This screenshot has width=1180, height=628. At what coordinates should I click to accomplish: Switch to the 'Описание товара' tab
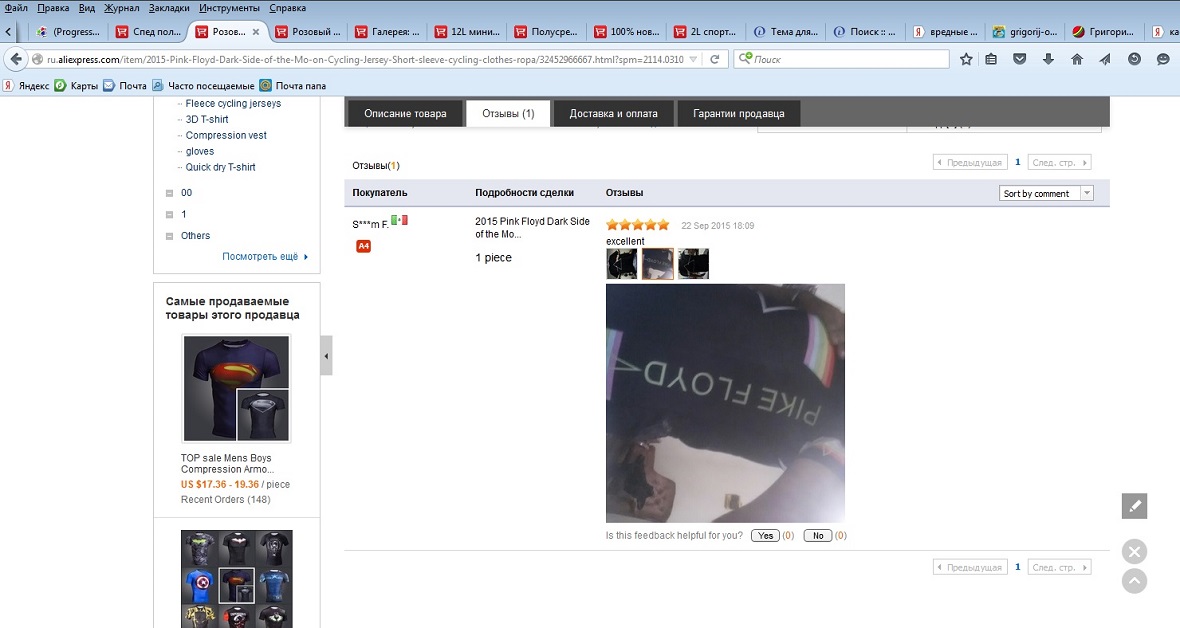coord(405,113)
